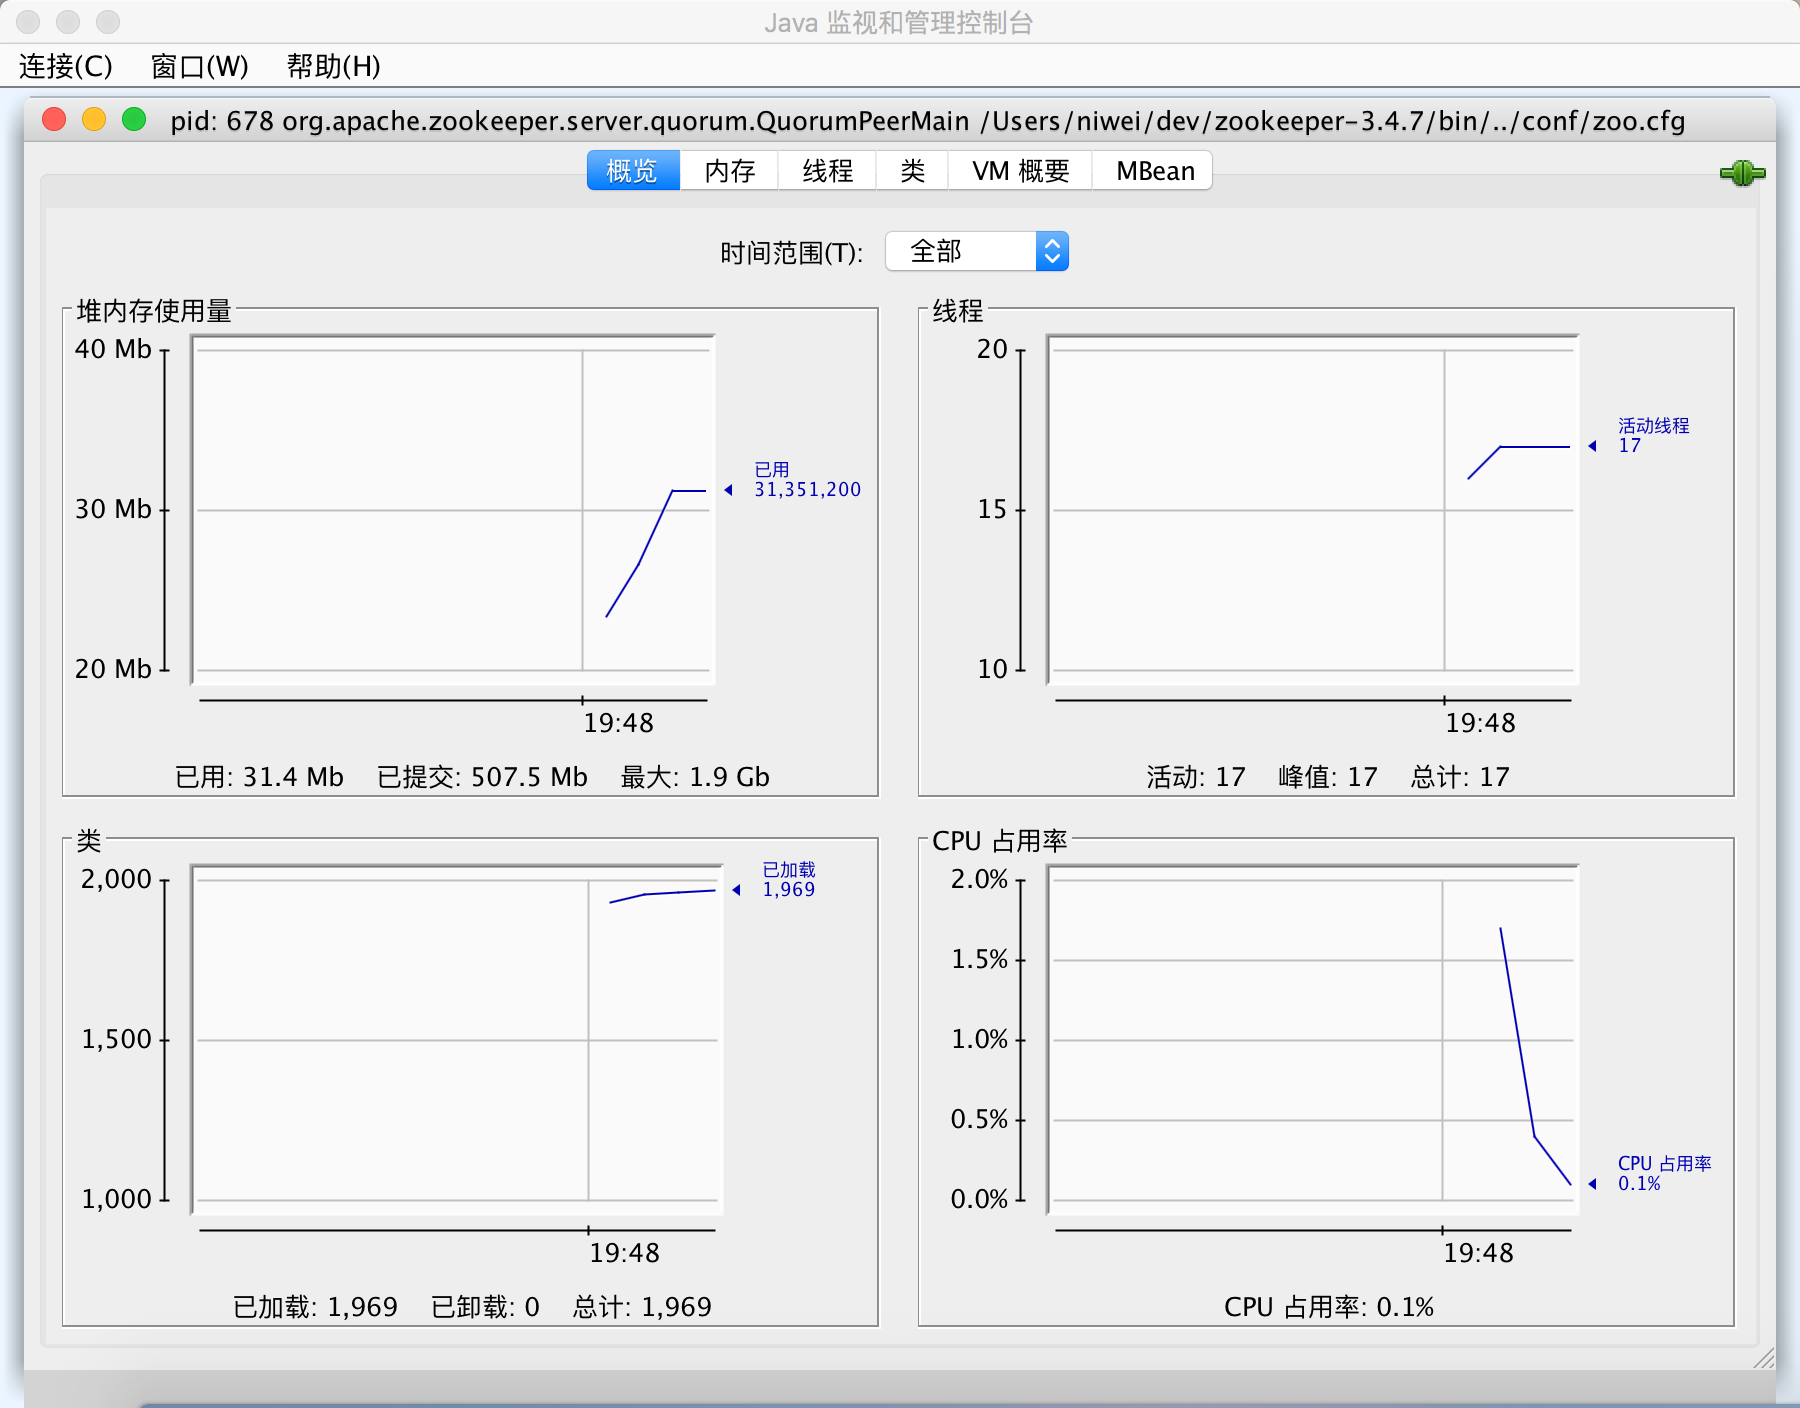Click the 活动线程 17 value label

click(1653, 436)
